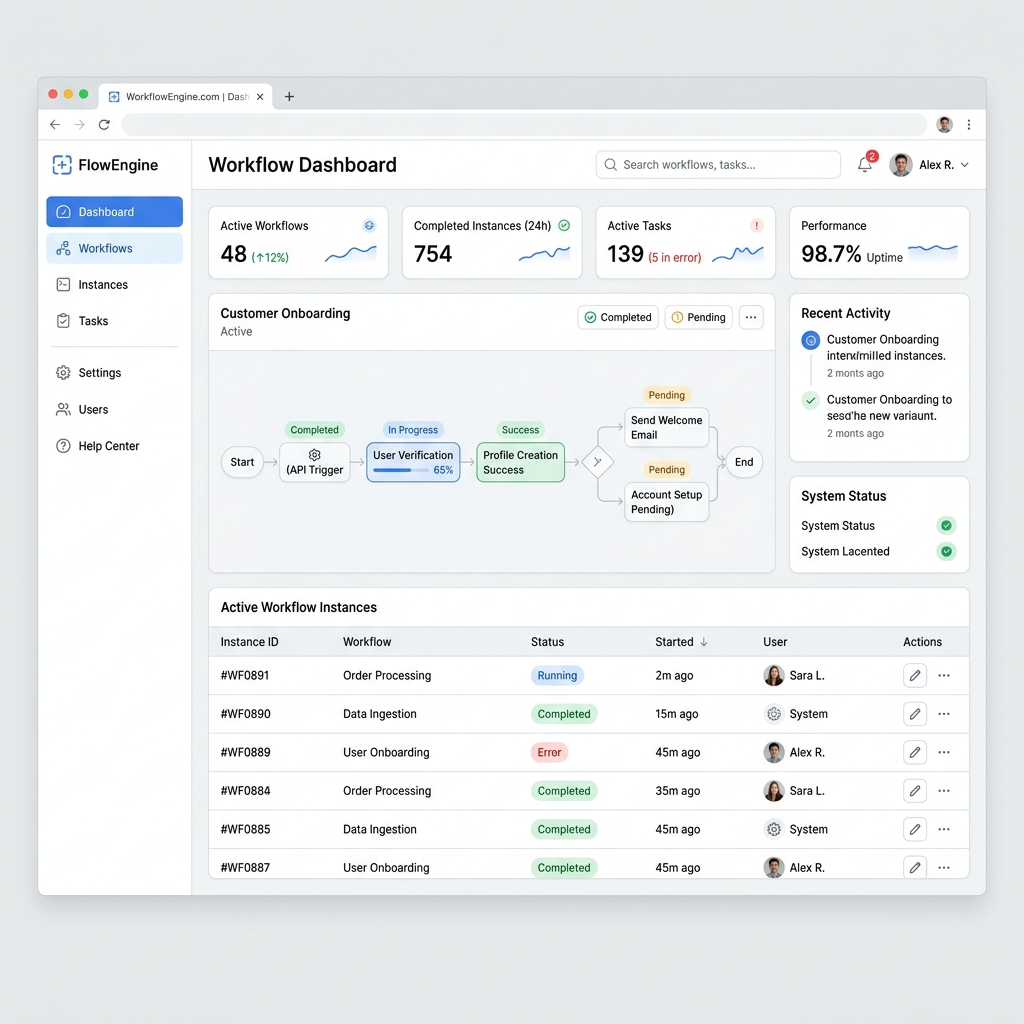Click the Active Tasks alert icon

tap(756, 225)
